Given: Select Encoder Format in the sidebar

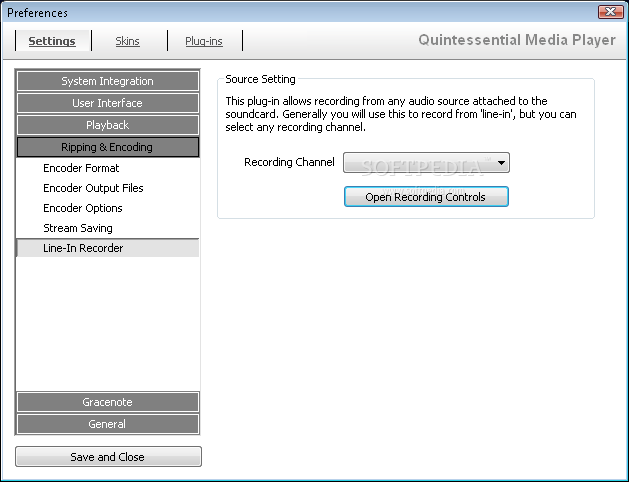Looking at the screenshot, I should (108, 168).
